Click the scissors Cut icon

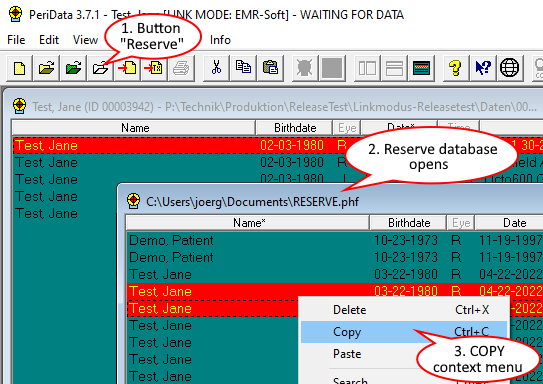216,68
